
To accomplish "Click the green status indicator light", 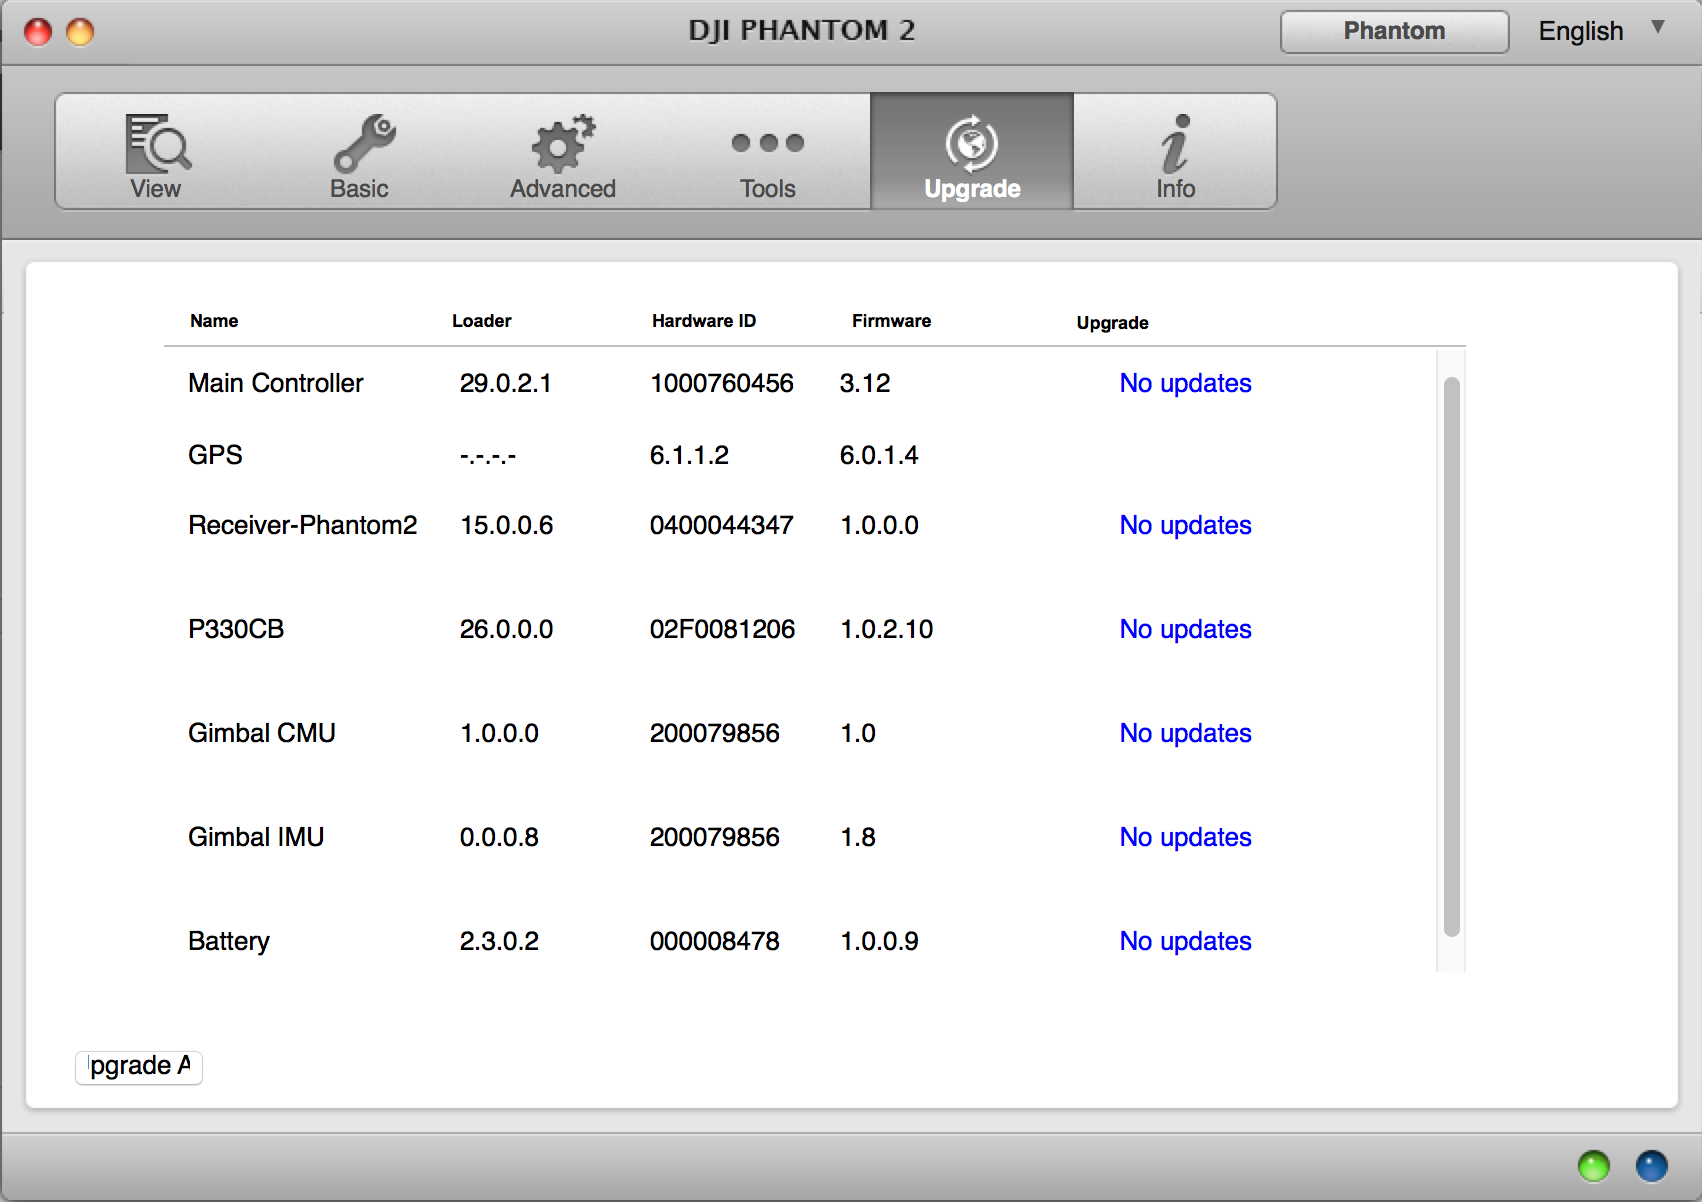I will click(1594, 1166).
